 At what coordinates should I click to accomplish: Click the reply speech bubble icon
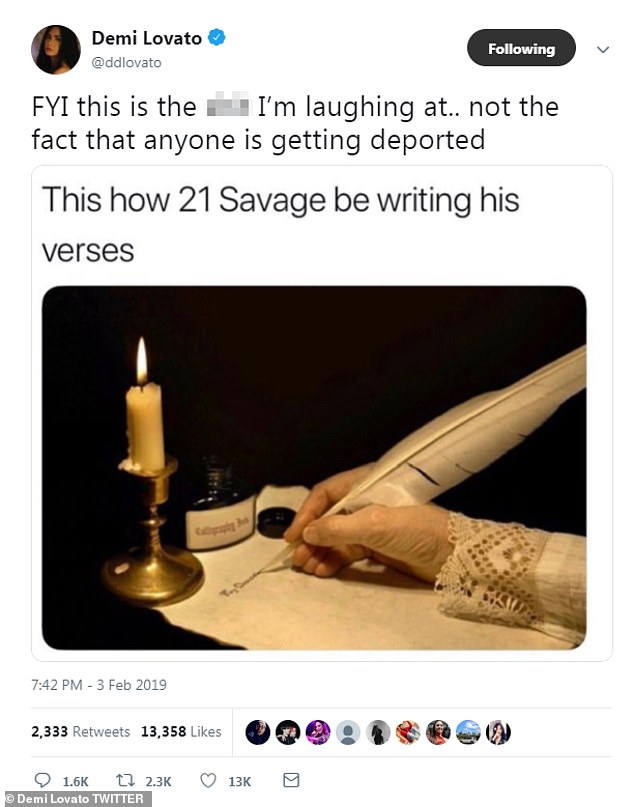[42, 780]
